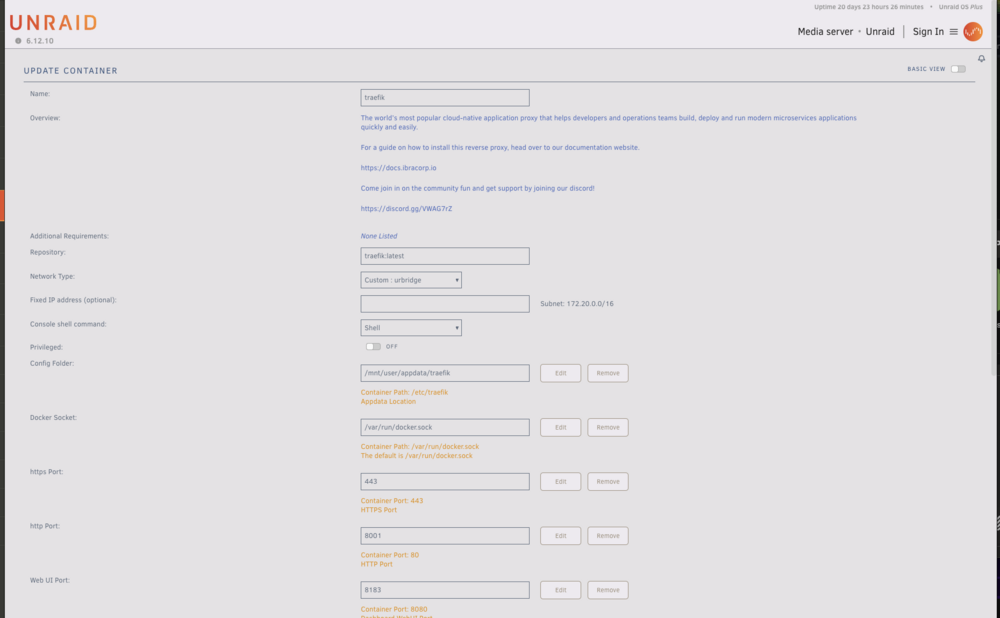1000x618 pixels.
Task: Click Remove for http Port
Action: (x=608, y=536)
